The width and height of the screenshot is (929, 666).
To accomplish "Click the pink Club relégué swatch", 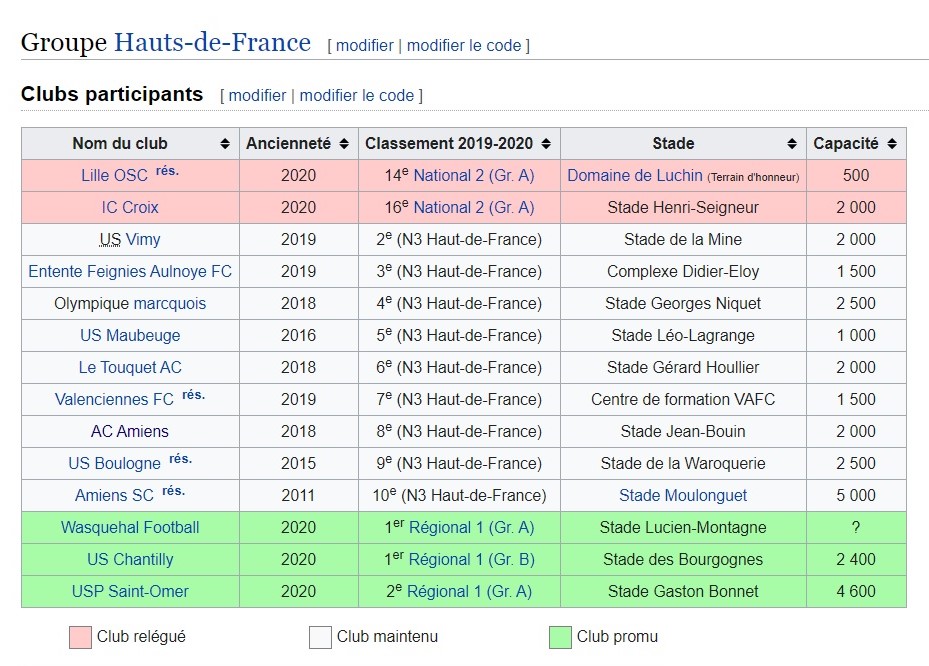I will (80, 637).
